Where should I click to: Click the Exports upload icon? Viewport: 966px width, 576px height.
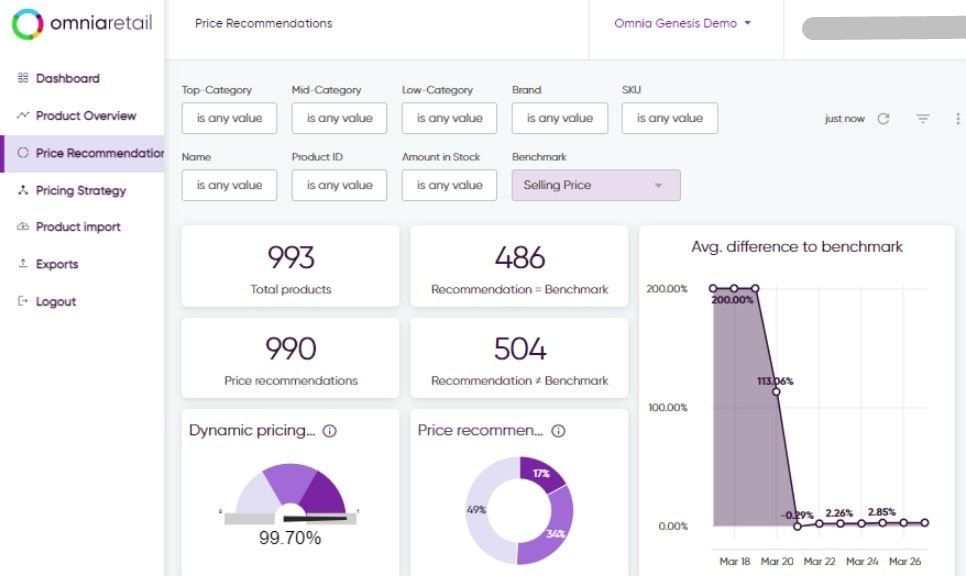click(23, 263)
